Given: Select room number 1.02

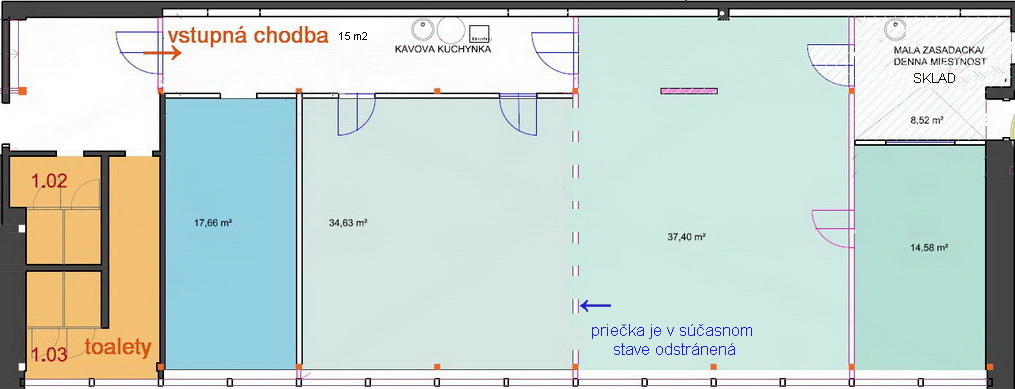Looking at the screenshot, I should tap(49, 181).
